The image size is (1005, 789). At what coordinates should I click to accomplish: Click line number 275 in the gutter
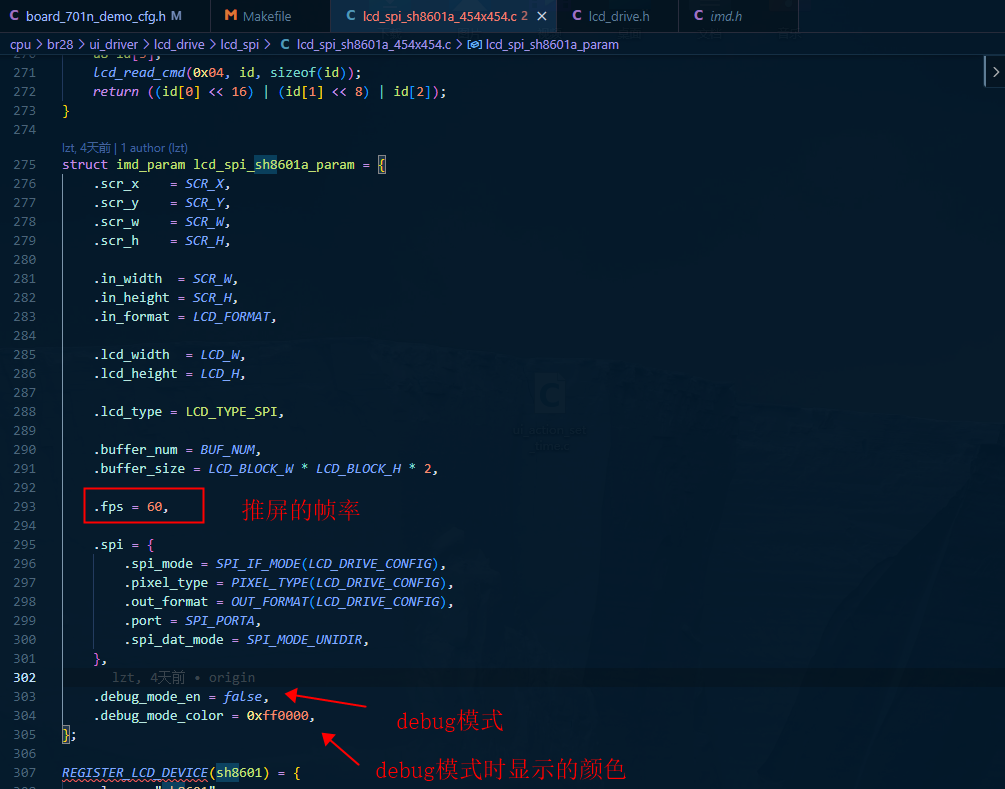24,165
